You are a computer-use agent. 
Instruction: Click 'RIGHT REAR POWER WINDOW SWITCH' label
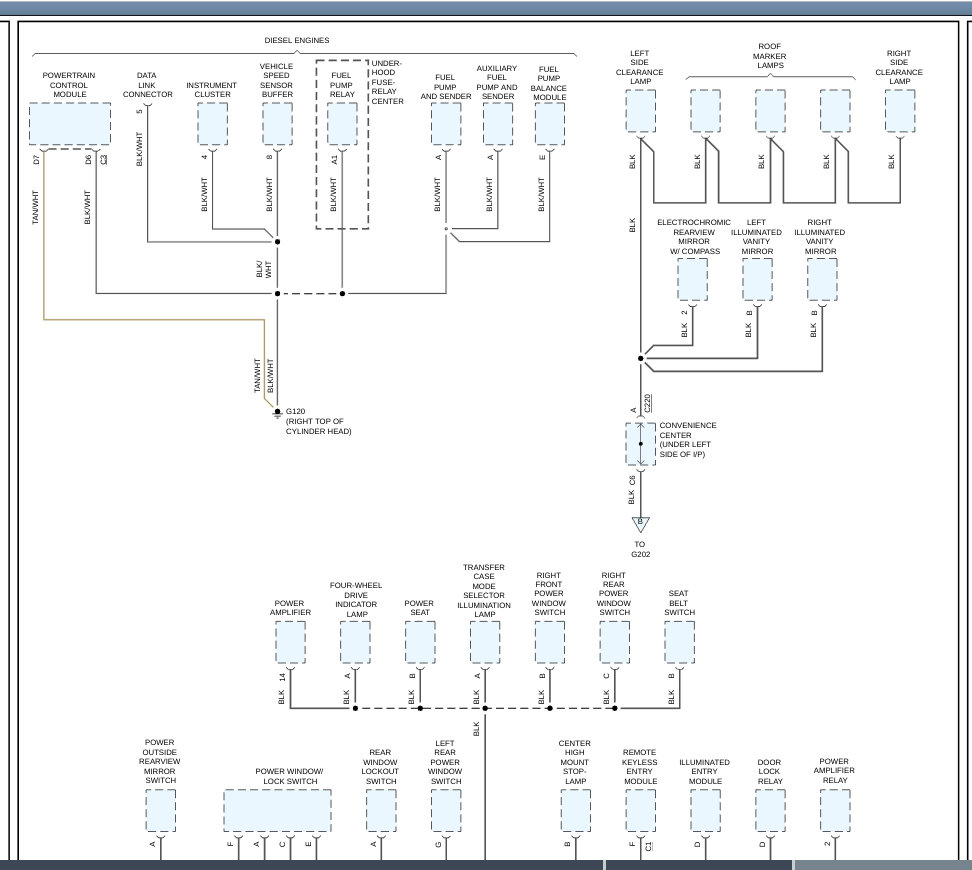pyautogui.click(x=614, y=594)
